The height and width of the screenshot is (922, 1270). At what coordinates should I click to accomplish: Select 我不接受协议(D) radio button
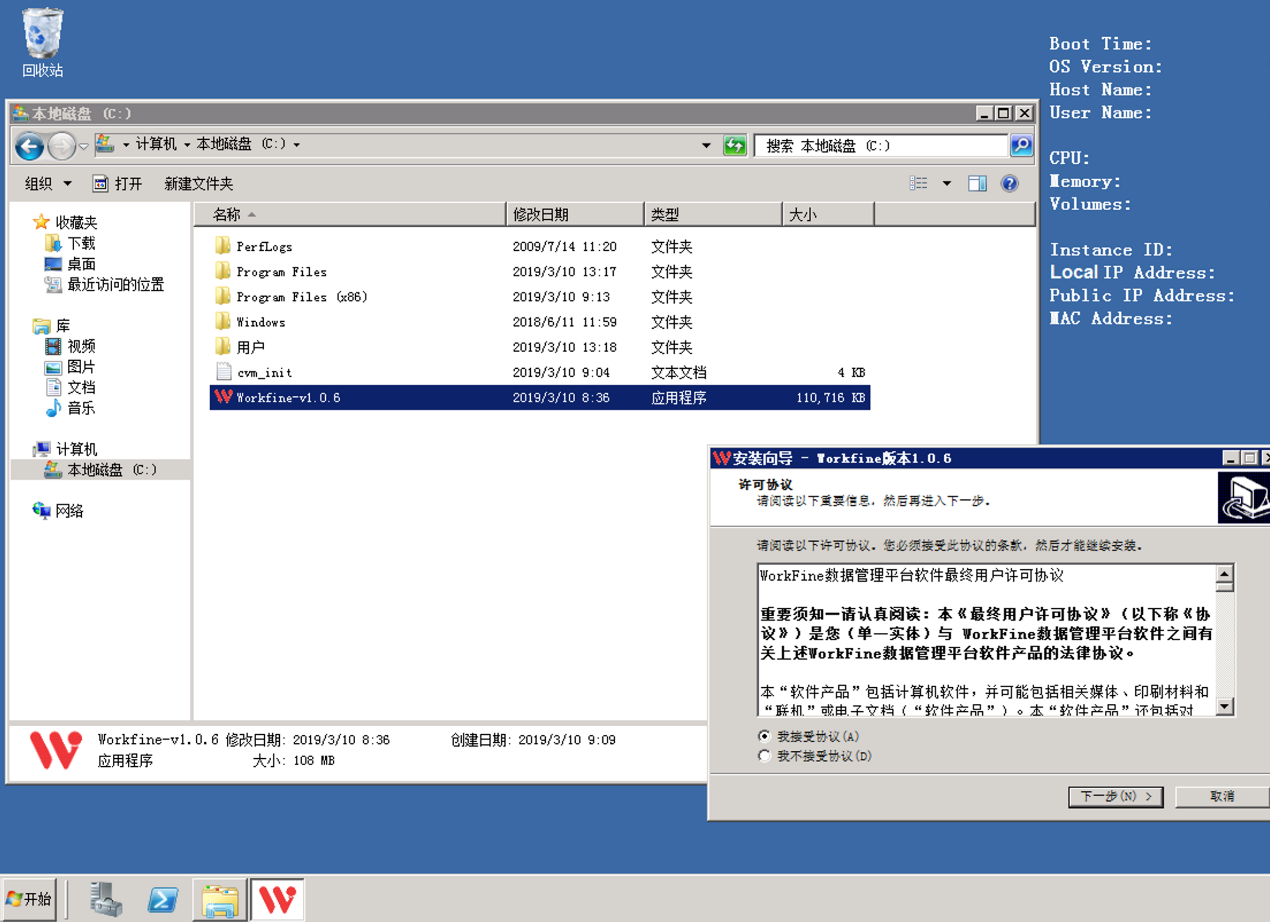point(765,756)
